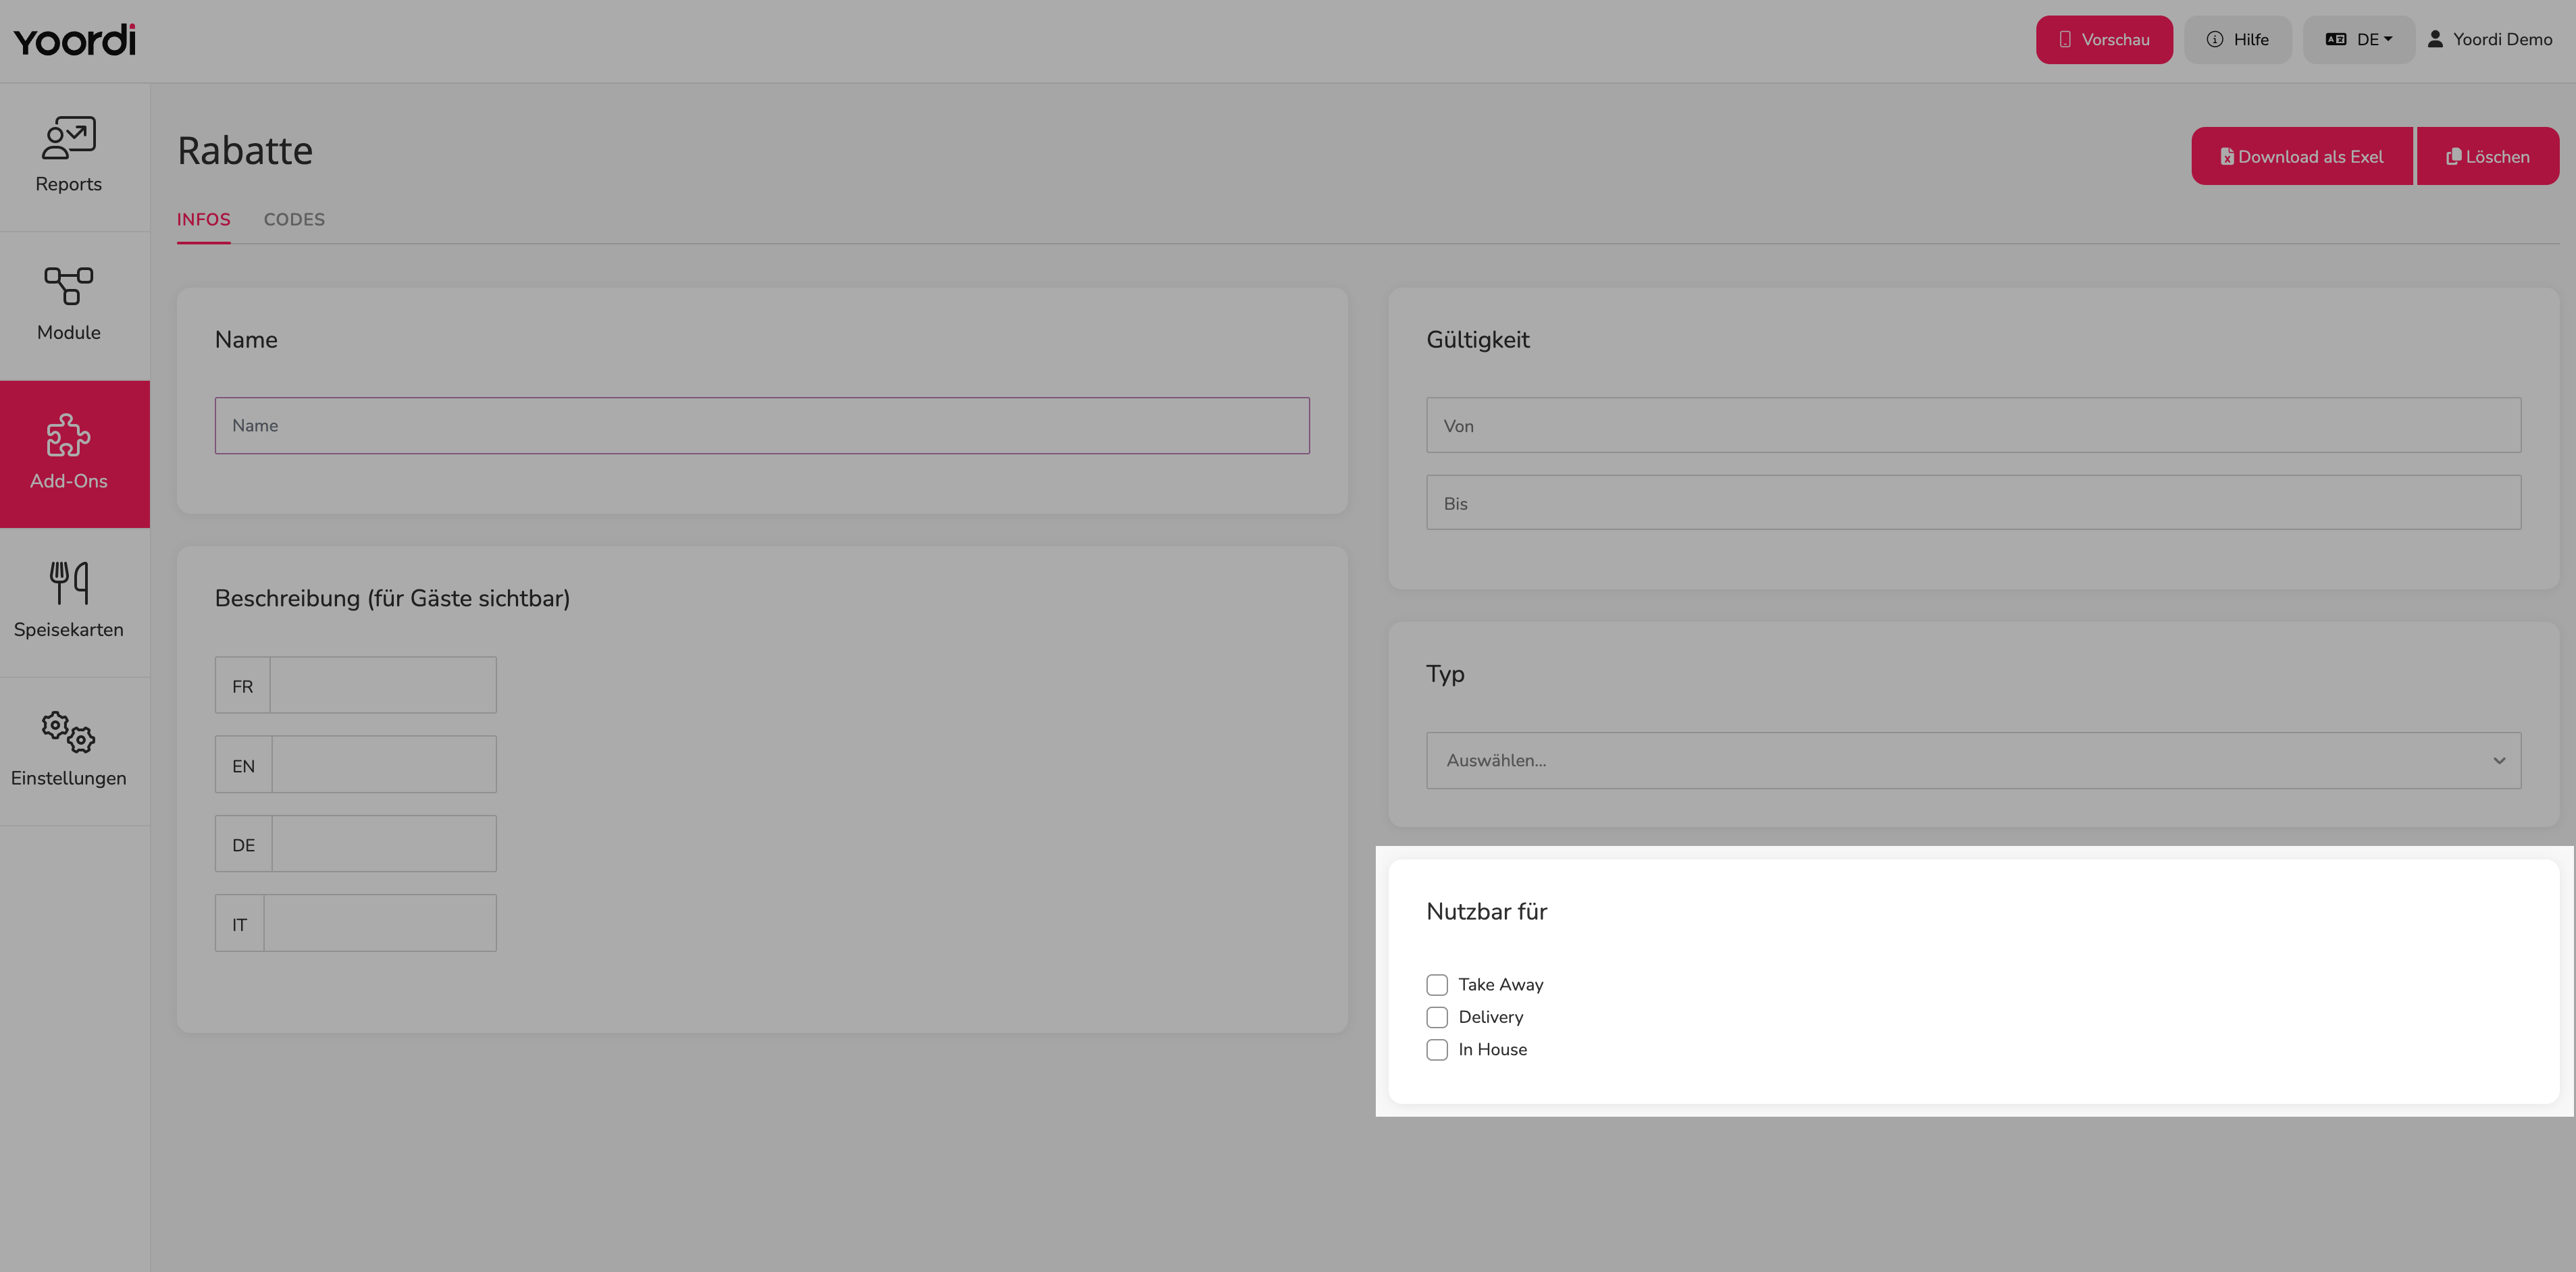Enable the Take Away checkbox

tap(1437, 985)
